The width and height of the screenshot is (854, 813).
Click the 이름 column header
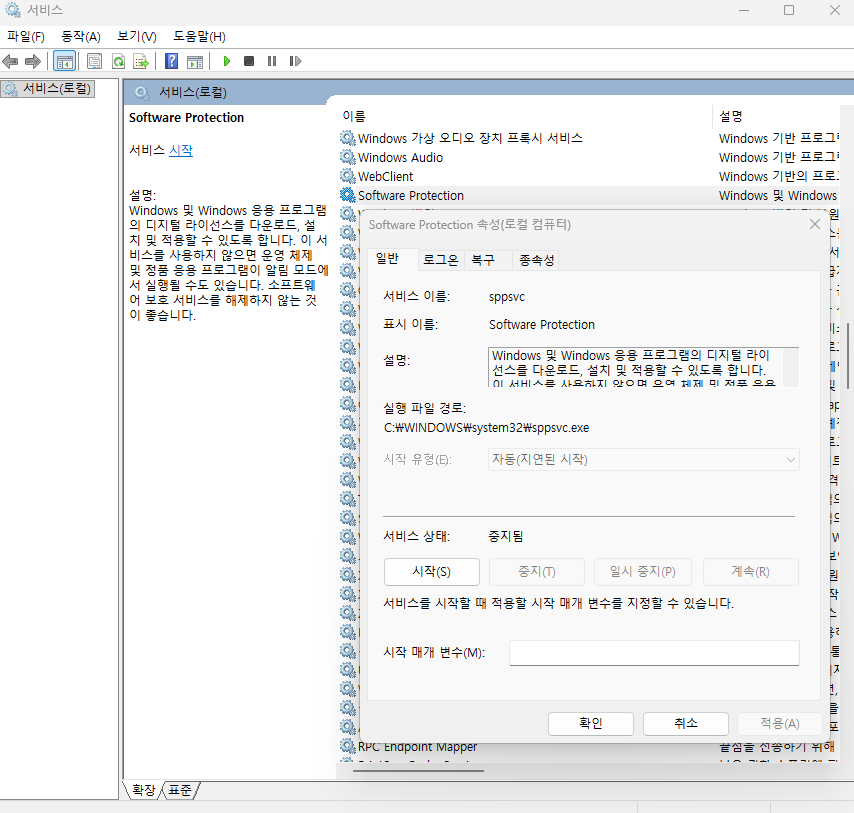point(523,116)
